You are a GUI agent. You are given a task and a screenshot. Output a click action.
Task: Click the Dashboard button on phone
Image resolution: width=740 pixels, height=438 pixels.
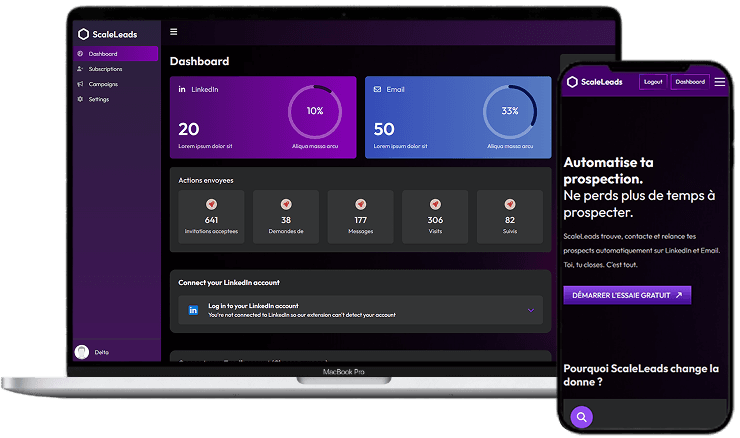tap(690, 82)
